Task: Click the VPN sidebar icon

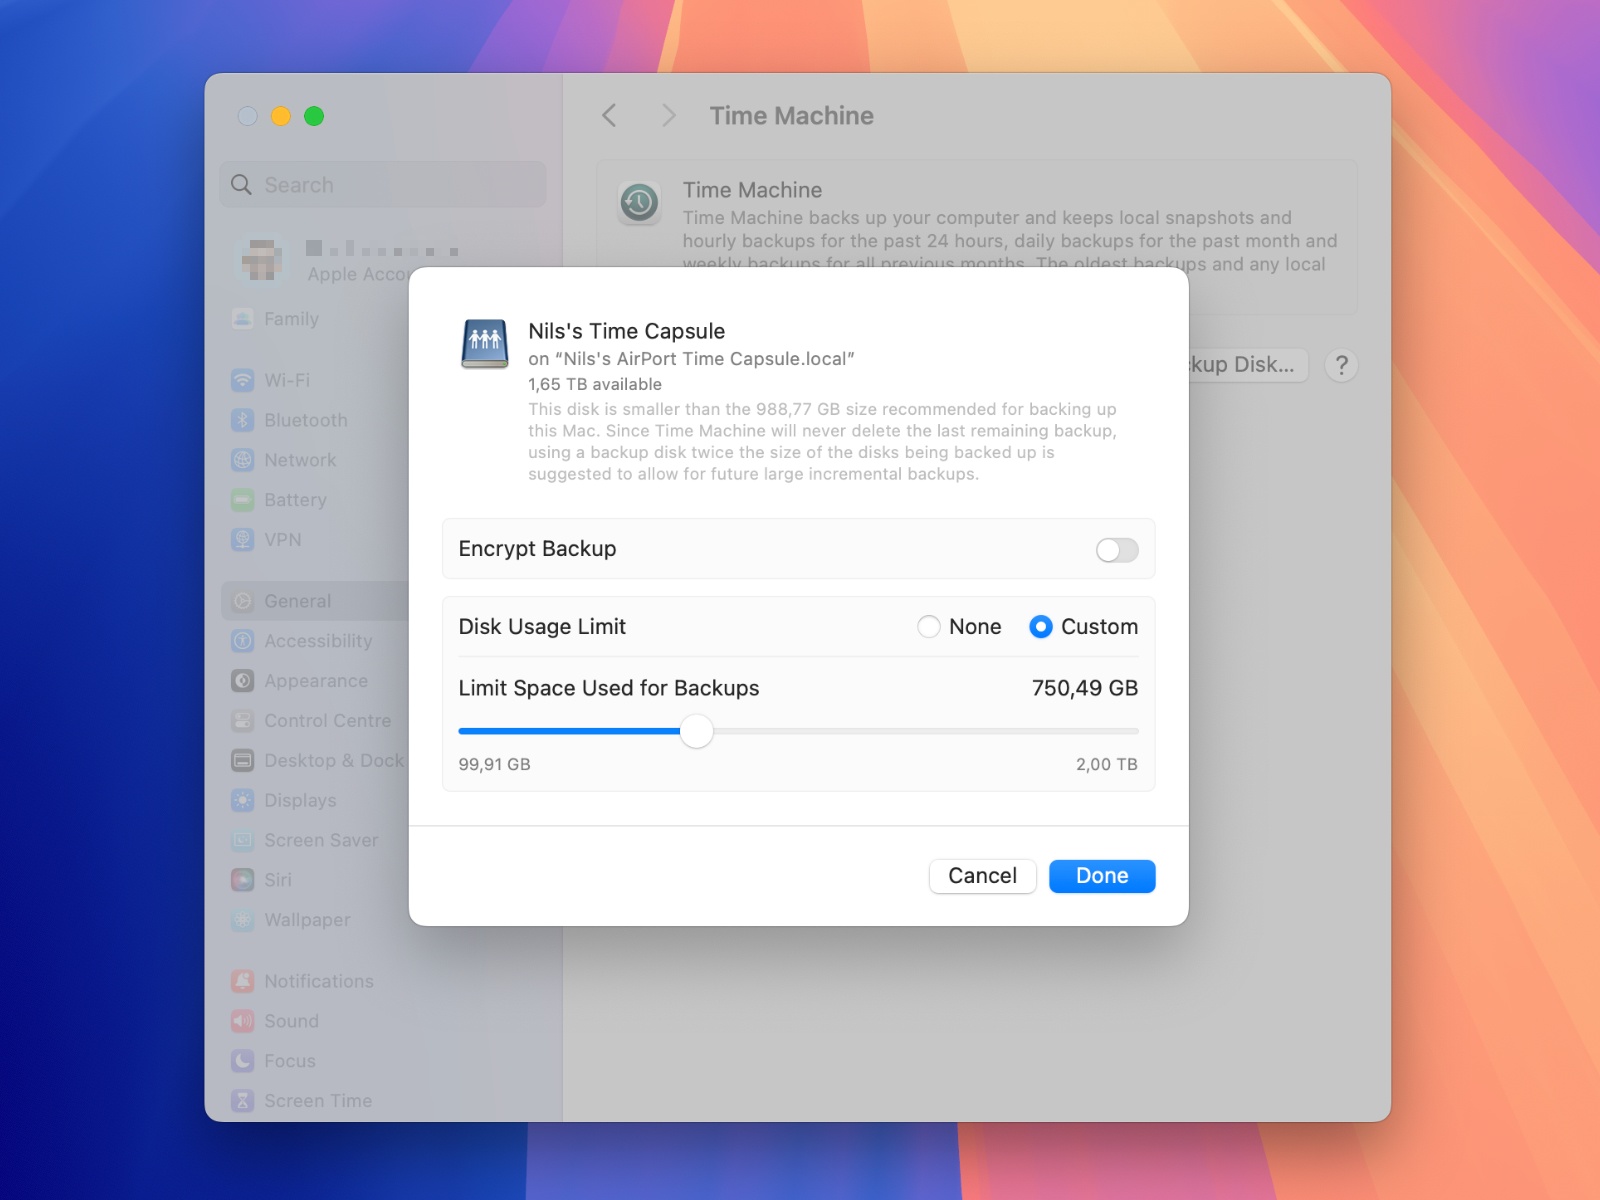Action: tap(243, 540)
